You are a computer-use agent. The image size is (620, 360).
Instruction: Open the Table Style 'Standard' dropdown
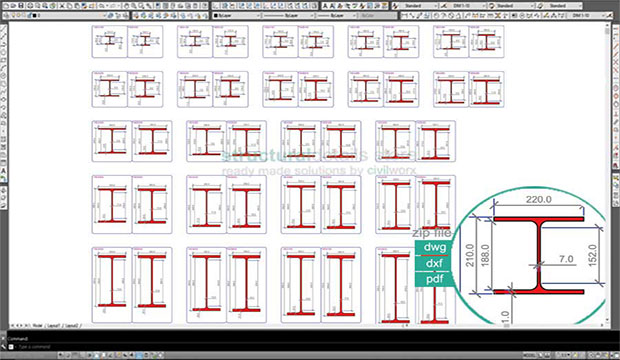(x=516, y=6)
